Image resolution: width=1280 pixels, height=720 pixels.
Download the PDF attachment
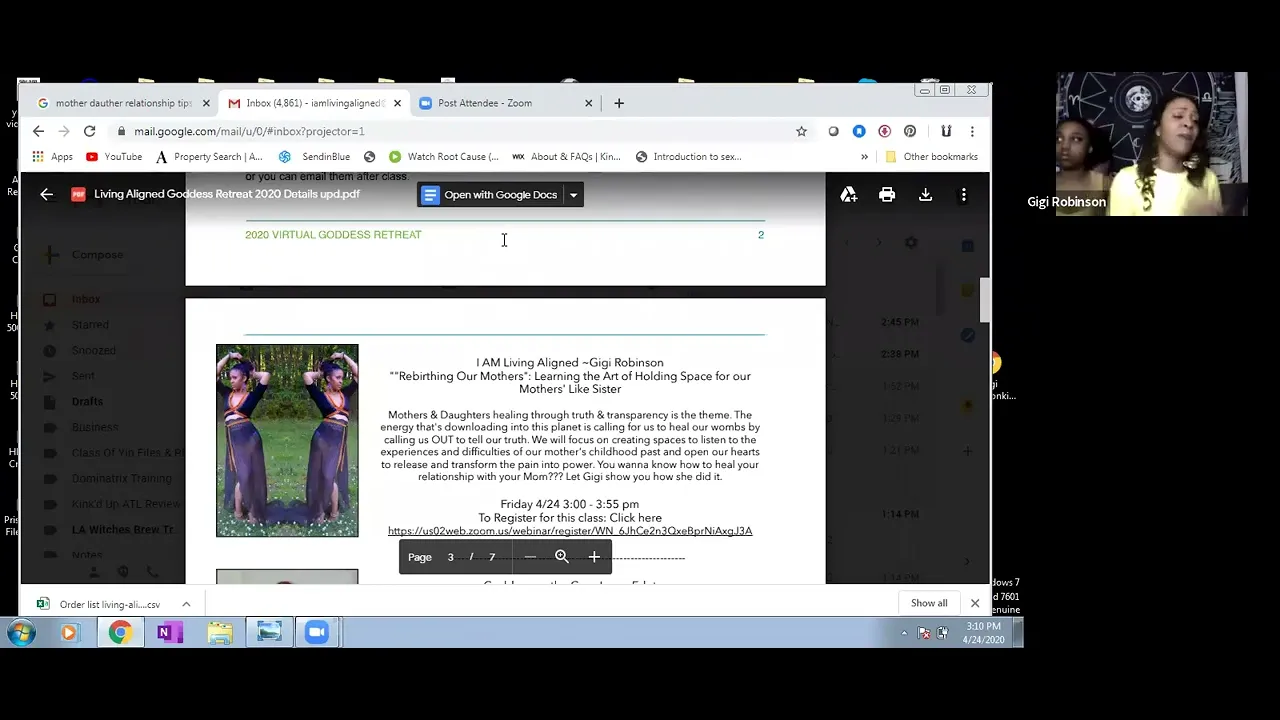click(925, 194)
